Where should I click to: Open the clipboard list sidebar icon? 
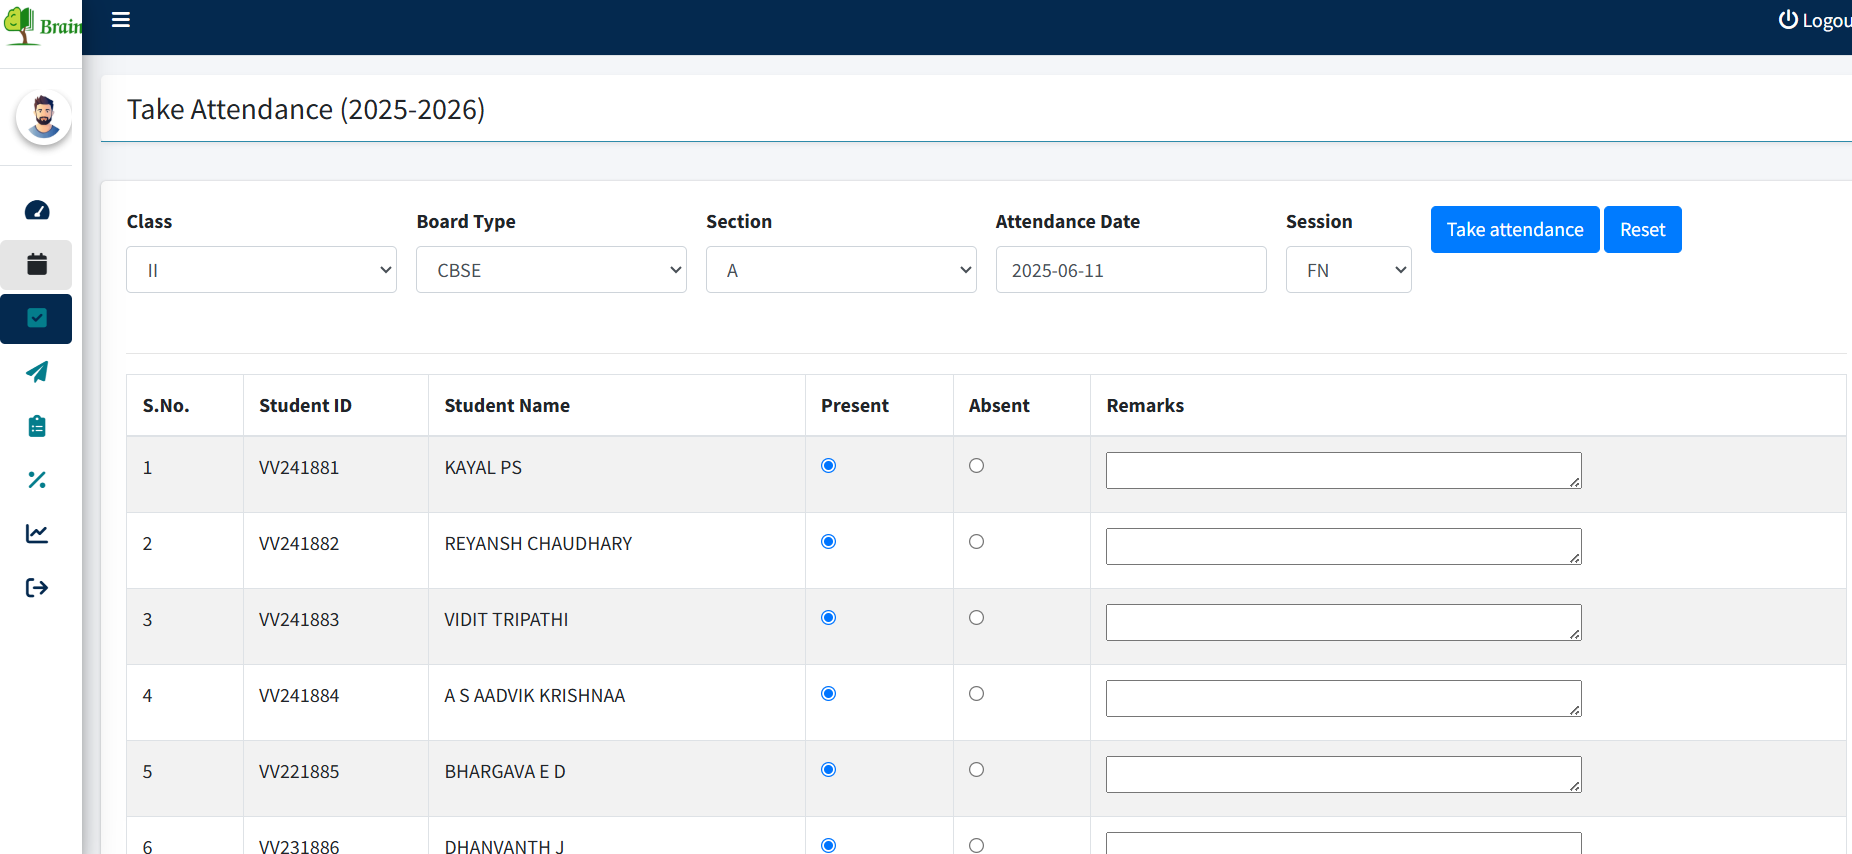pyautogui.click(x=37, y=426)
